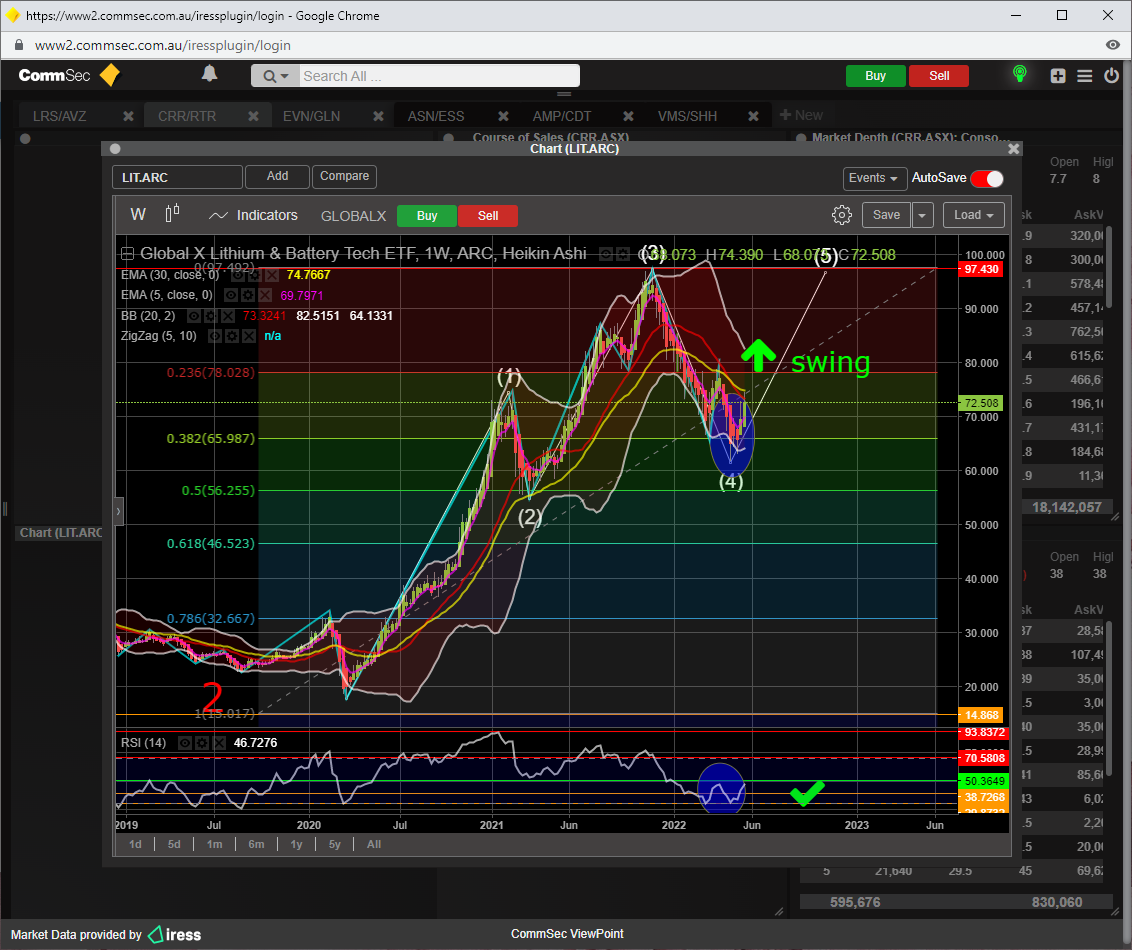Switch to the LRS/AVZ tab

point(60,116)
